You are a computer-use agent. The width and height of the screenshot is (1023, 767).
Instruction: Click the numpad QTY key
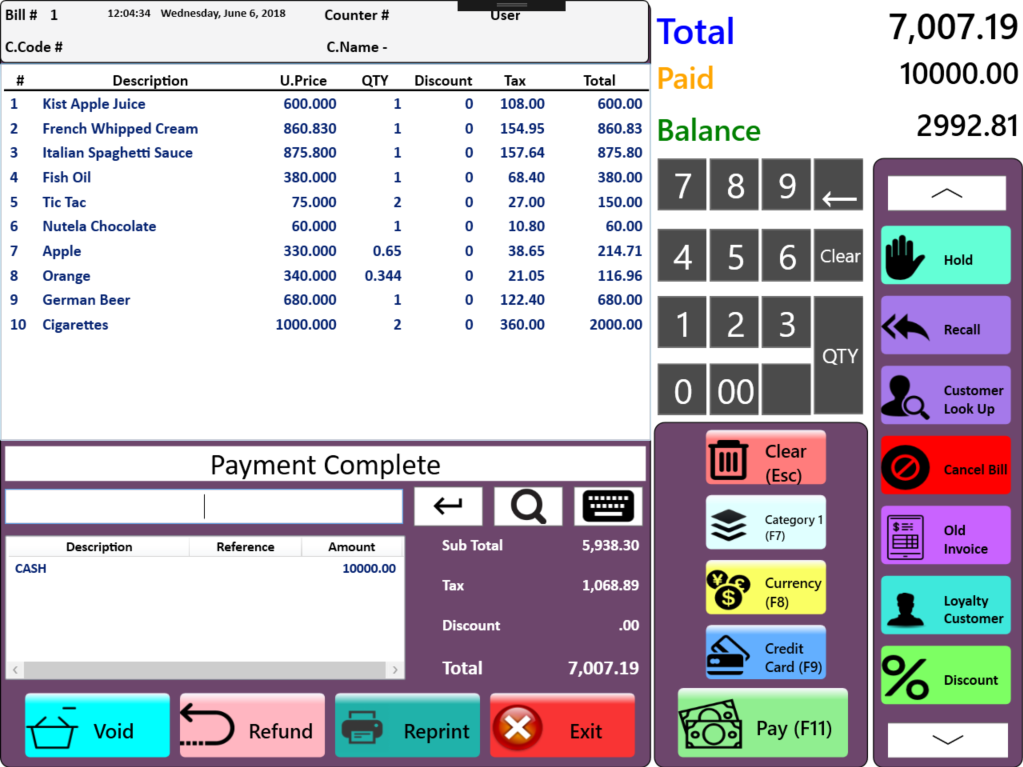(x=838, y=355)
